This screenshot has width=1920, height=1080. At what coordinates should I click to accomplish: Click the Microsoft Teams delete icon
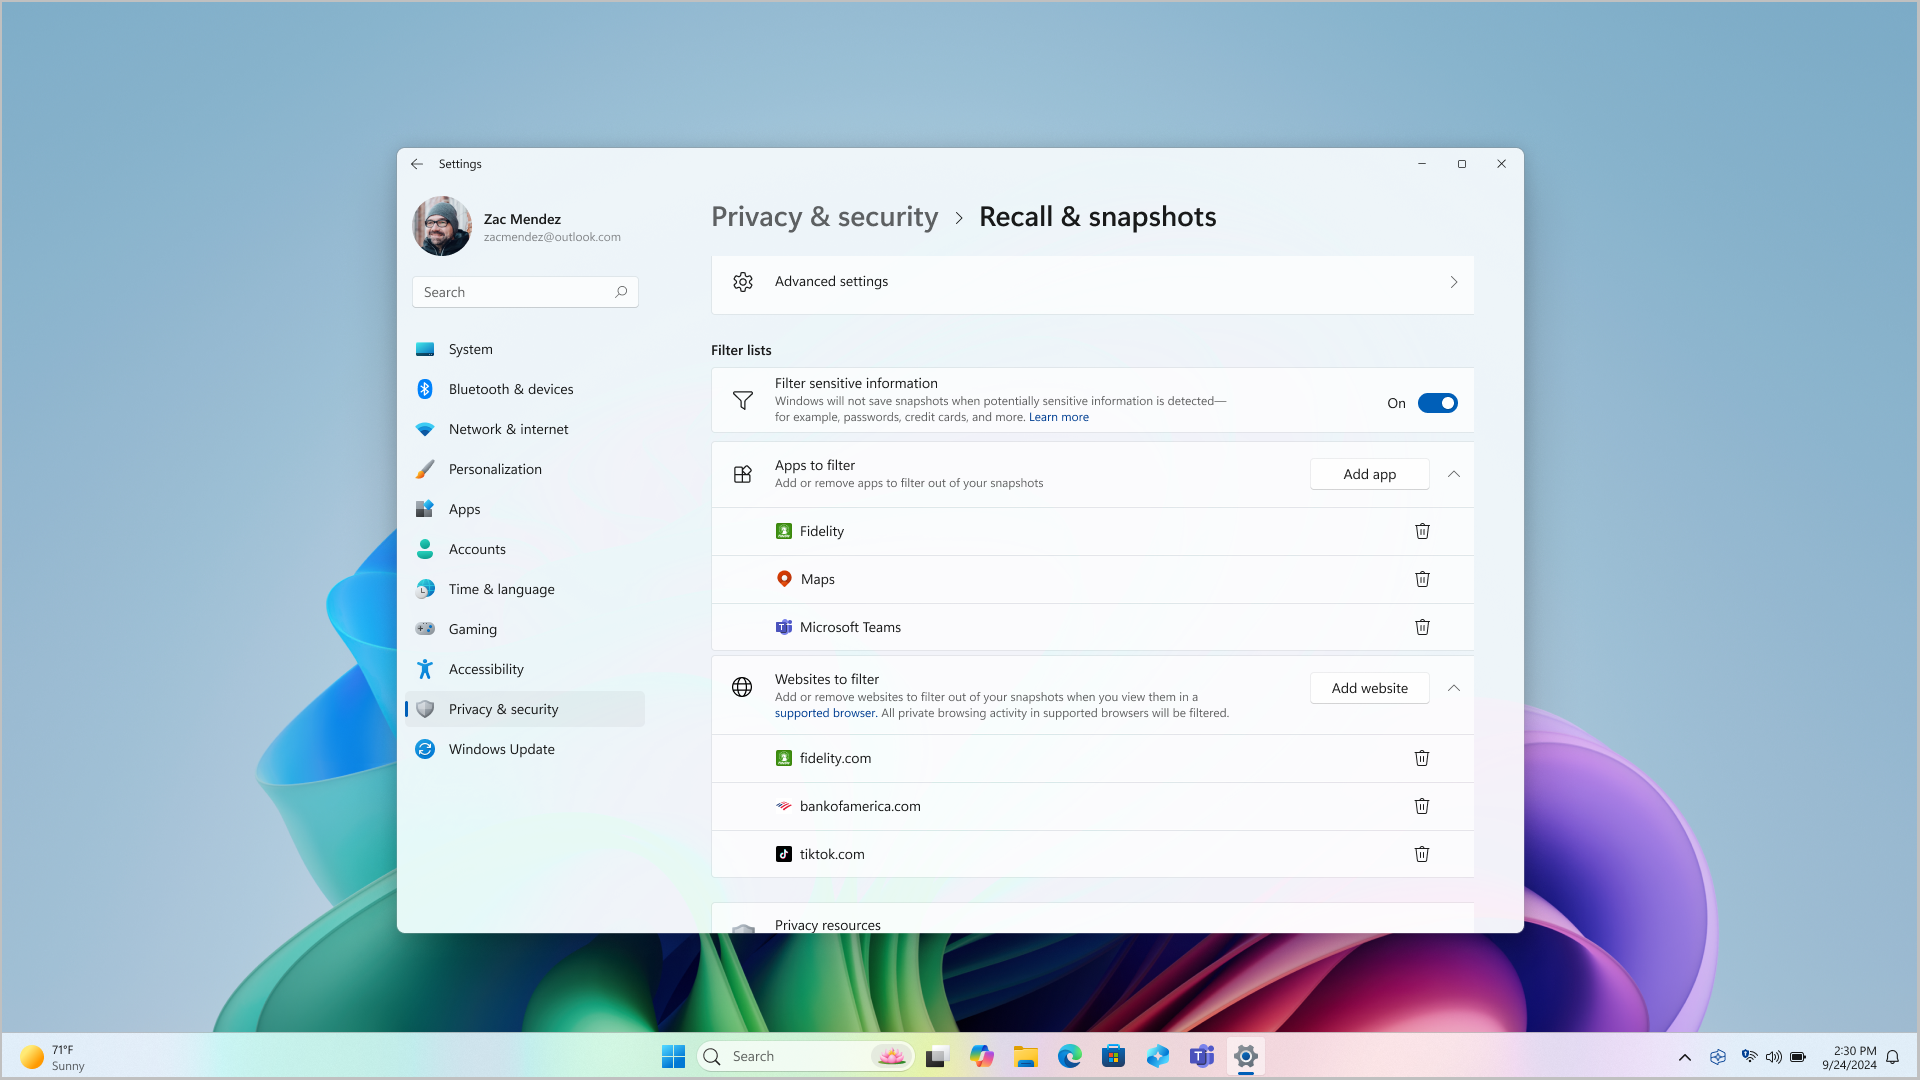pyautogui.click(x=1422, y=626)
